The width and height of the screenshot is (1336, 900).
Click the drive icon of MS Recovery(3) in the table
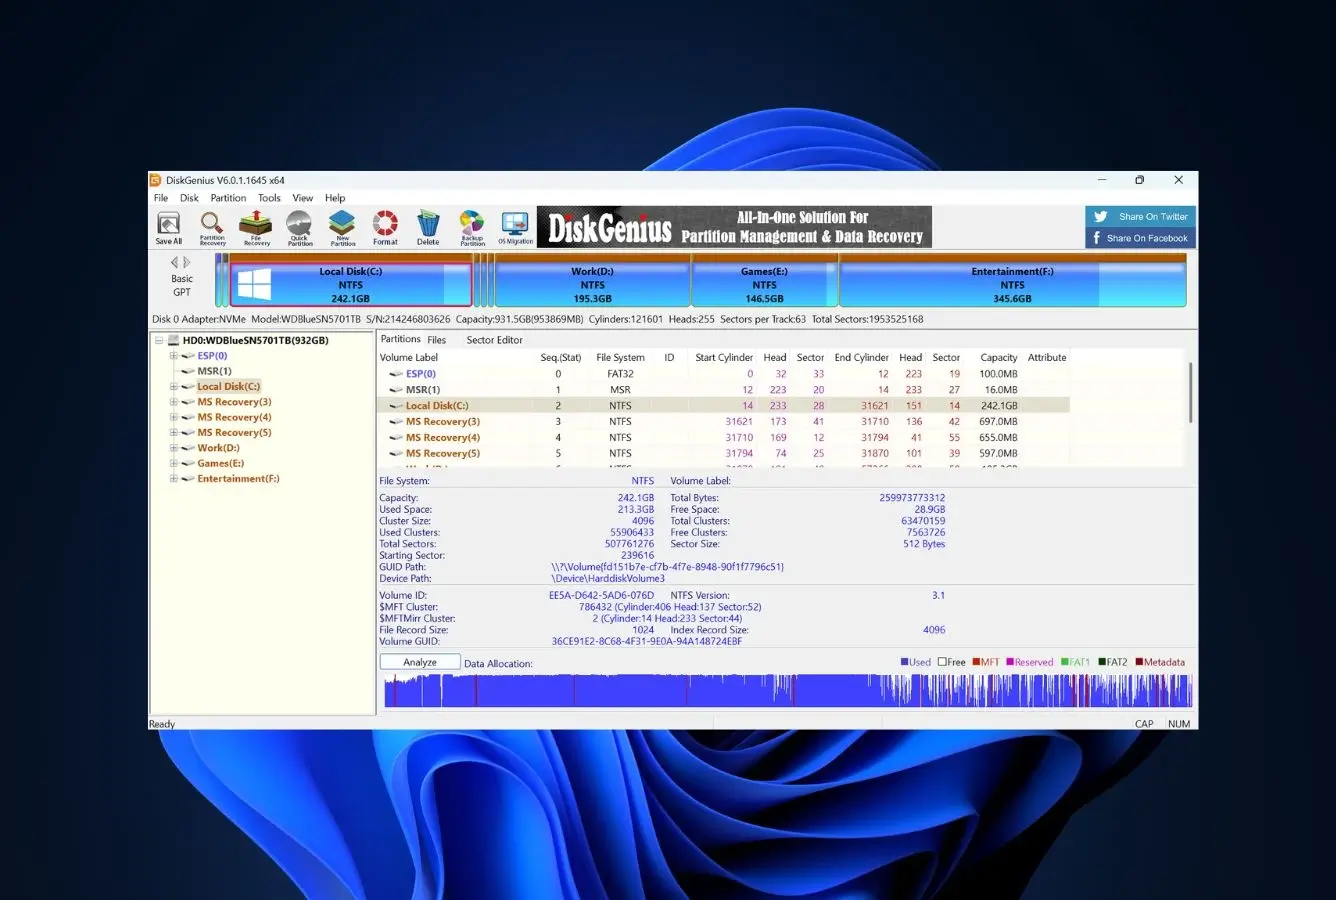click(396, 422)
